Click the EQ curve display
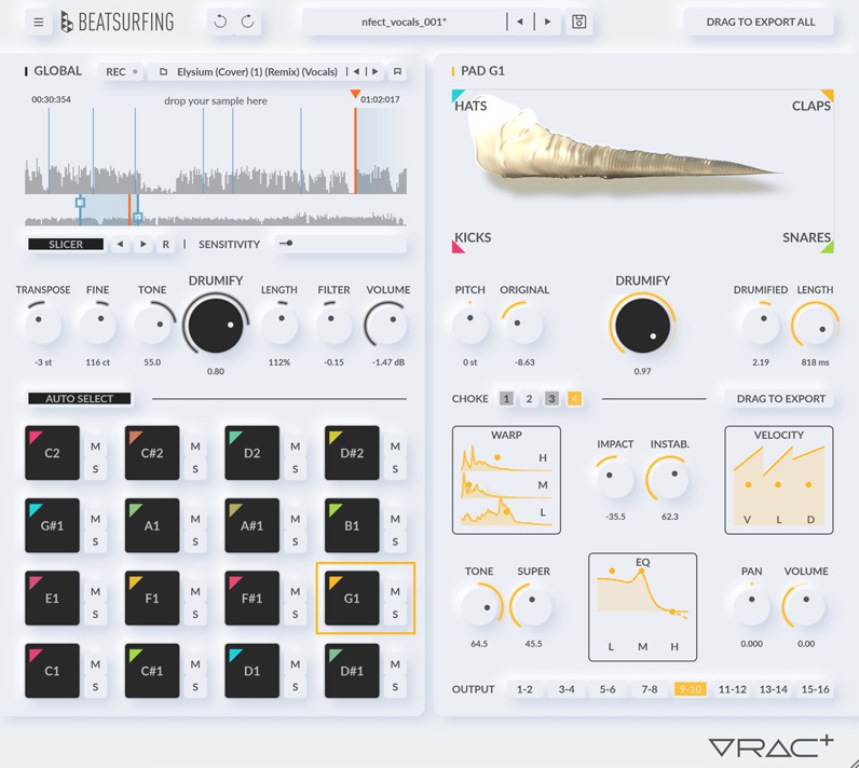859x768 pixels. [643, 607]
